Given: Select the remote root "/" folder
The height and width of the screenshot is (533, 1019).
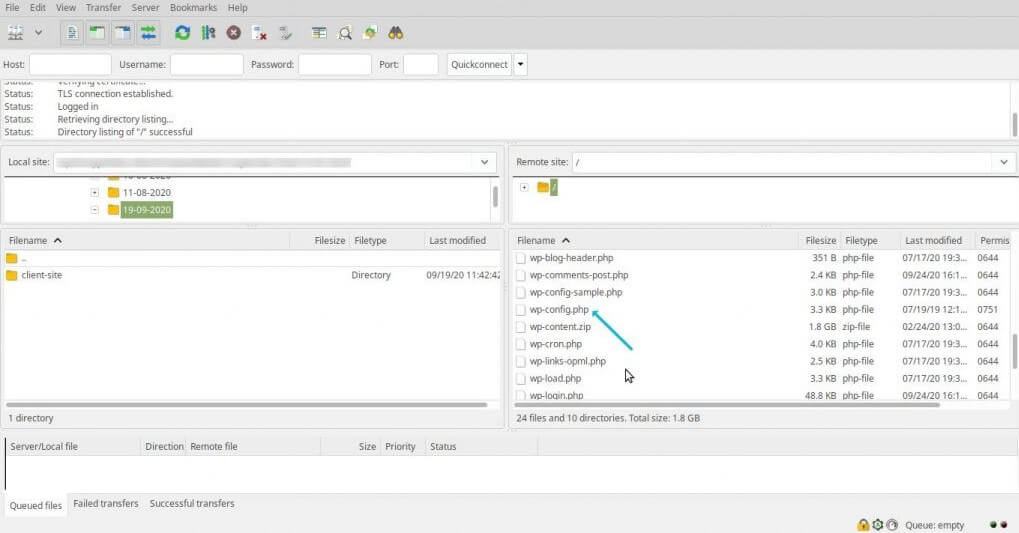Looking at the screenshot, I should [553, 187].
